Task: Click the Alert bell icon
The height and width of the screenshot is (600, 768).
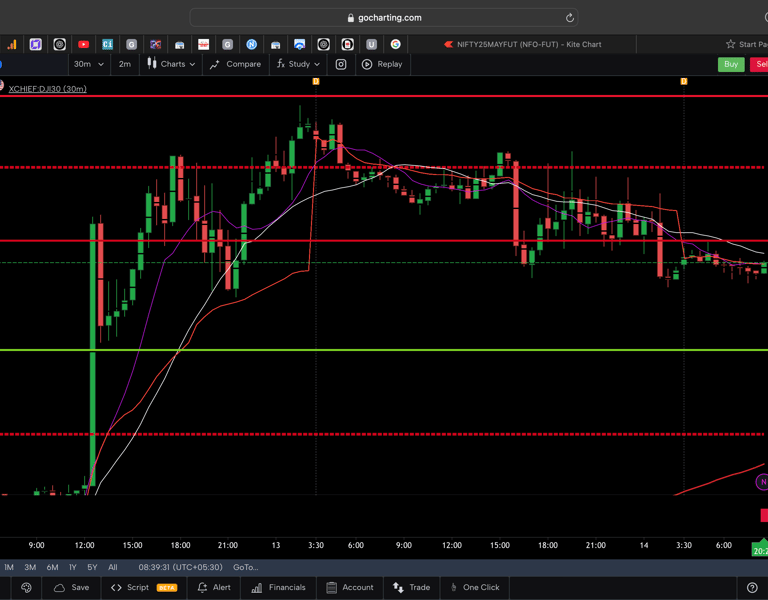Action: pyautogui.click(x=202, y=587)
